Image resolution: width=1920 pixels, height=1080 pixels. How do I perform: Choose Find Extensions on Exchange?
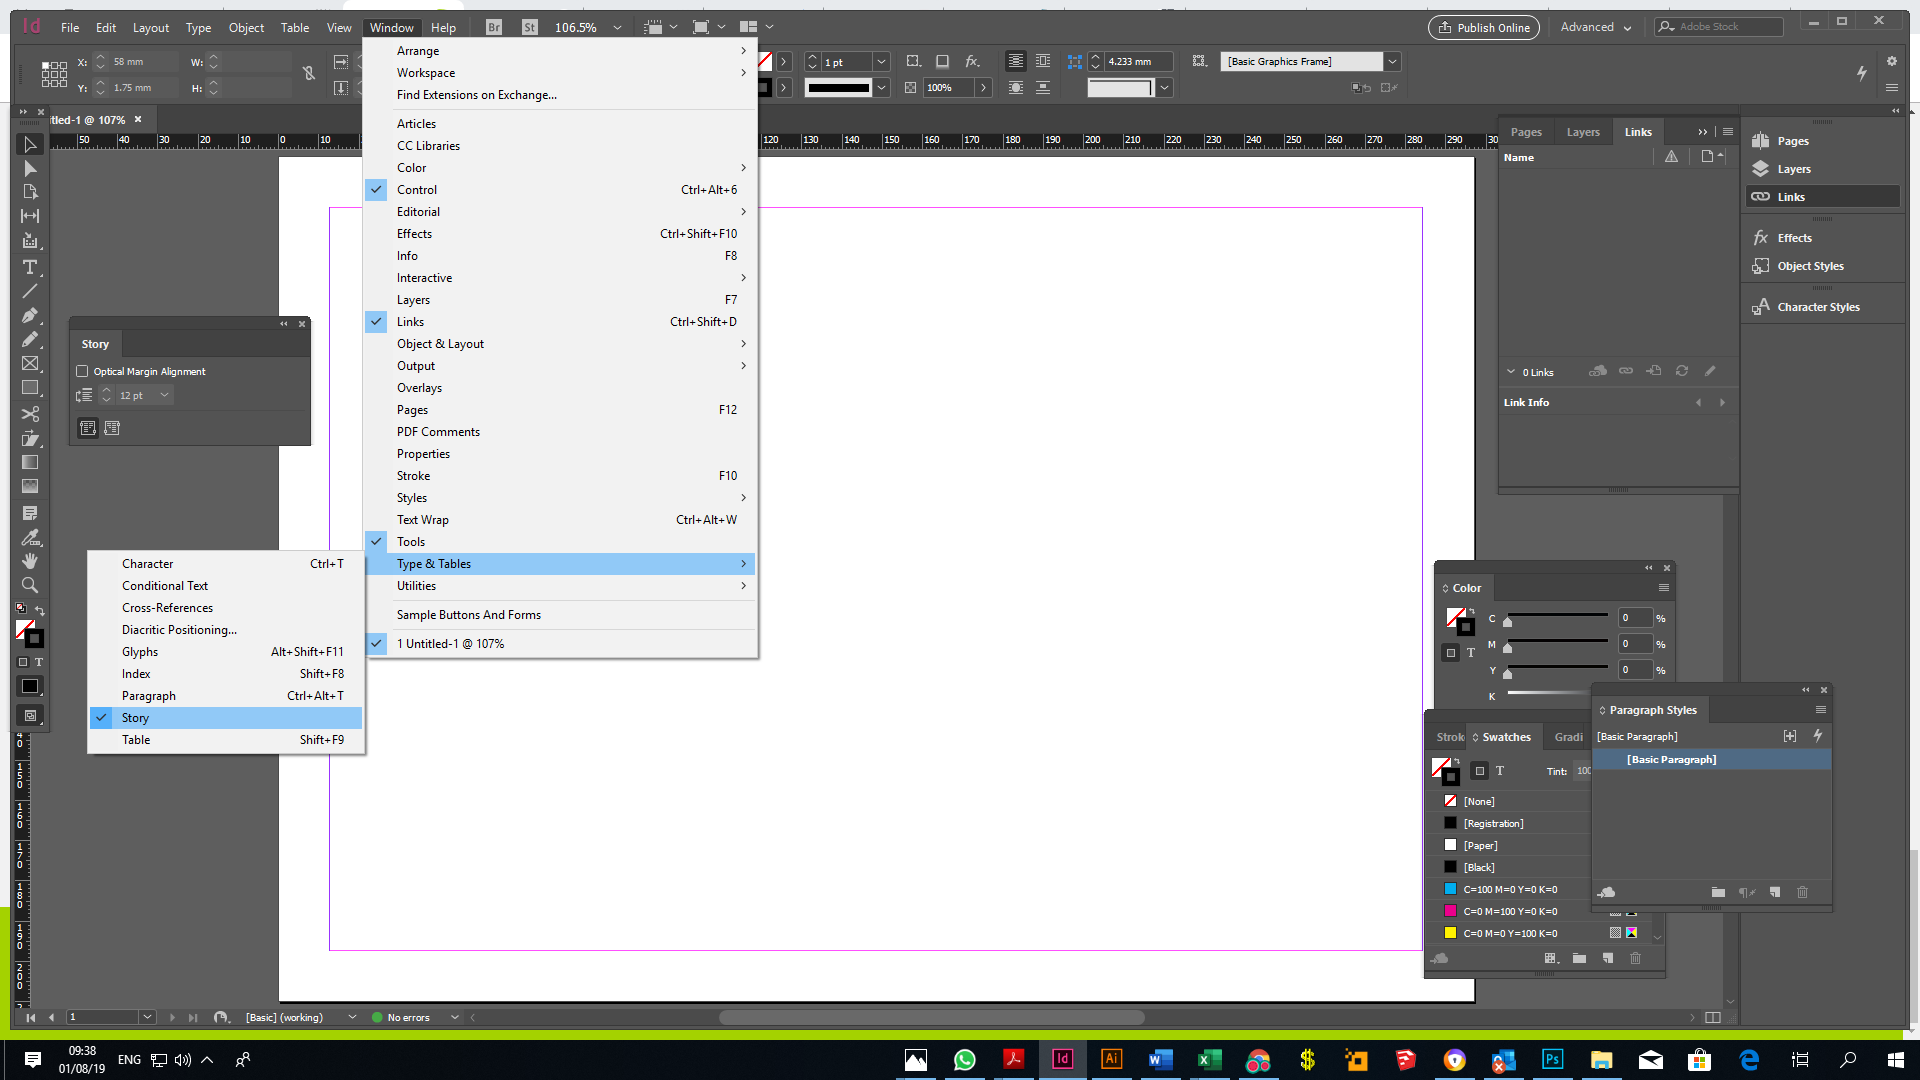[476, 95]
